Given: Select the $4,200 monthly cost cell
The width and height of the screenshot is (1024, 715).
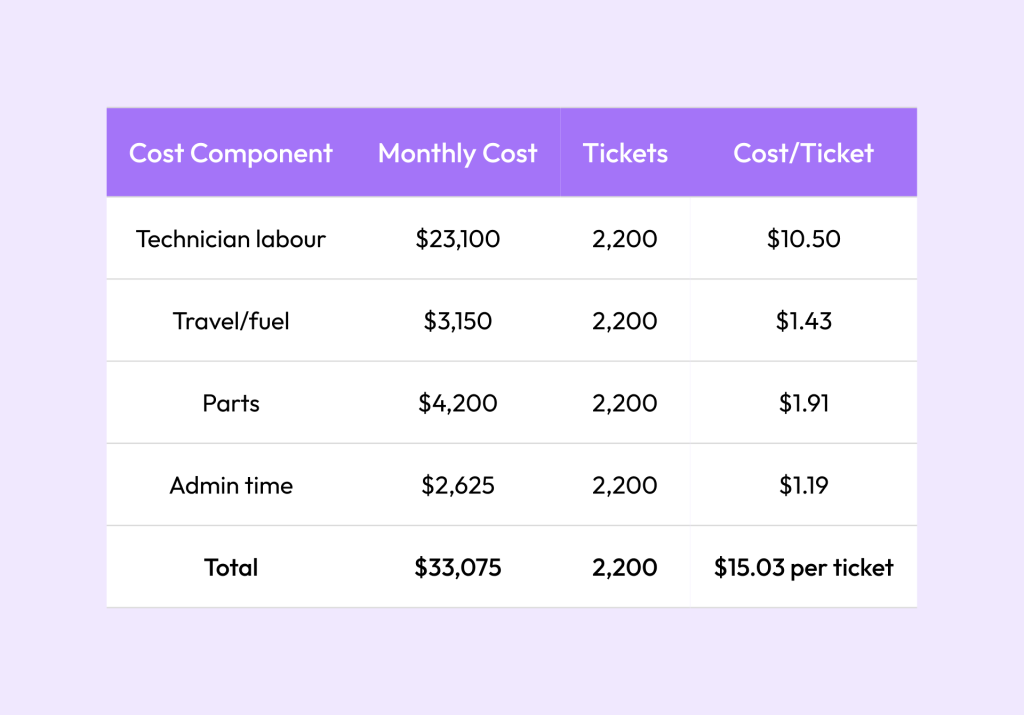Looking at the screenshot, I should tap(458, 403).
